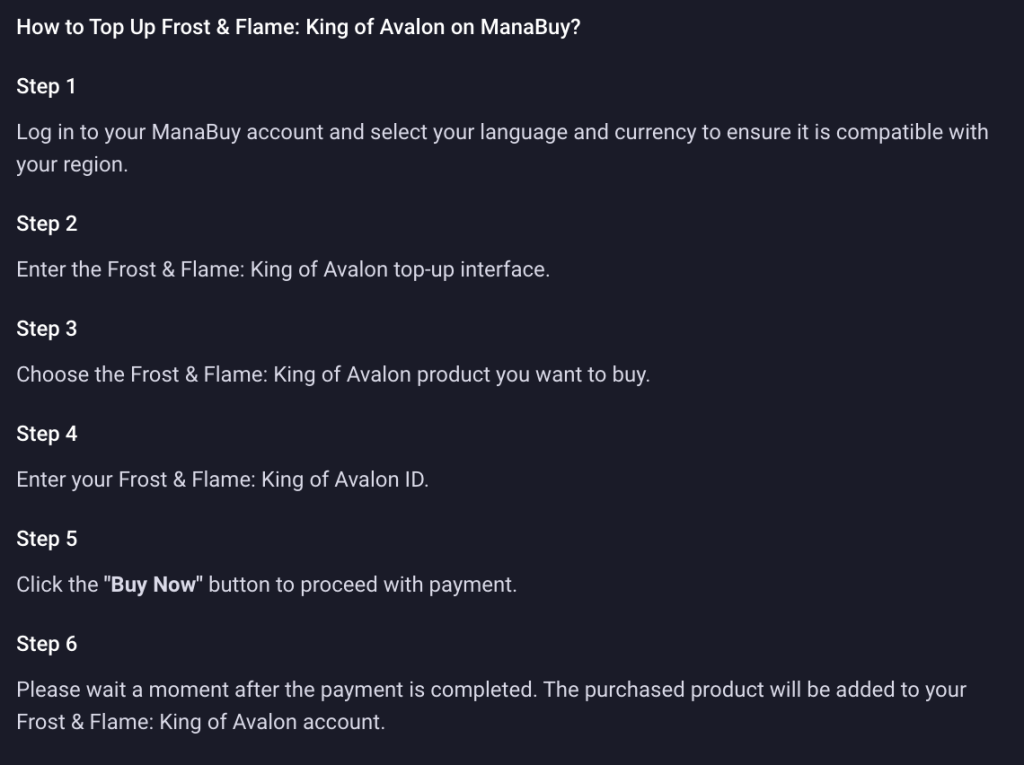Click the "your region." text line
Screen dimensions: 1024x765
(x=72, y=165)
